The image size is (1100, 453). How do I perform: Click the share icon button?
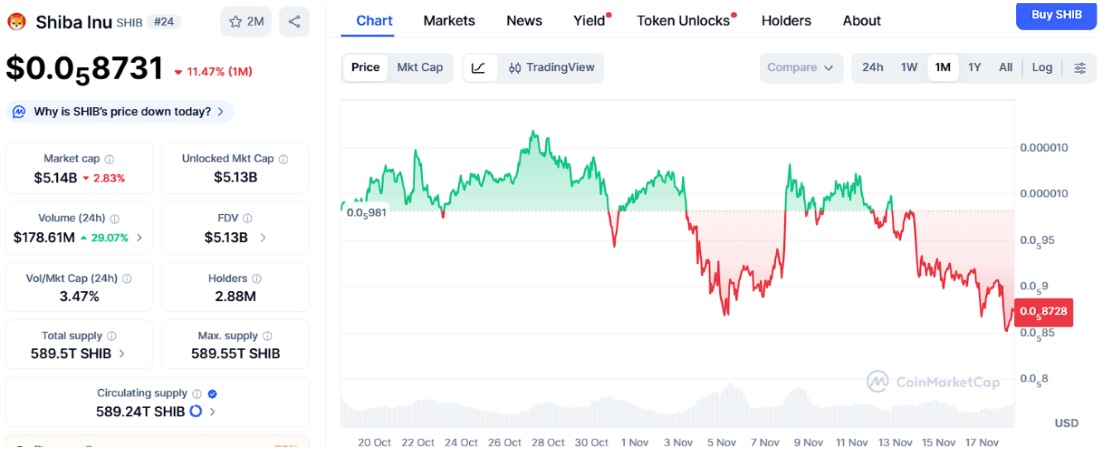293,20
